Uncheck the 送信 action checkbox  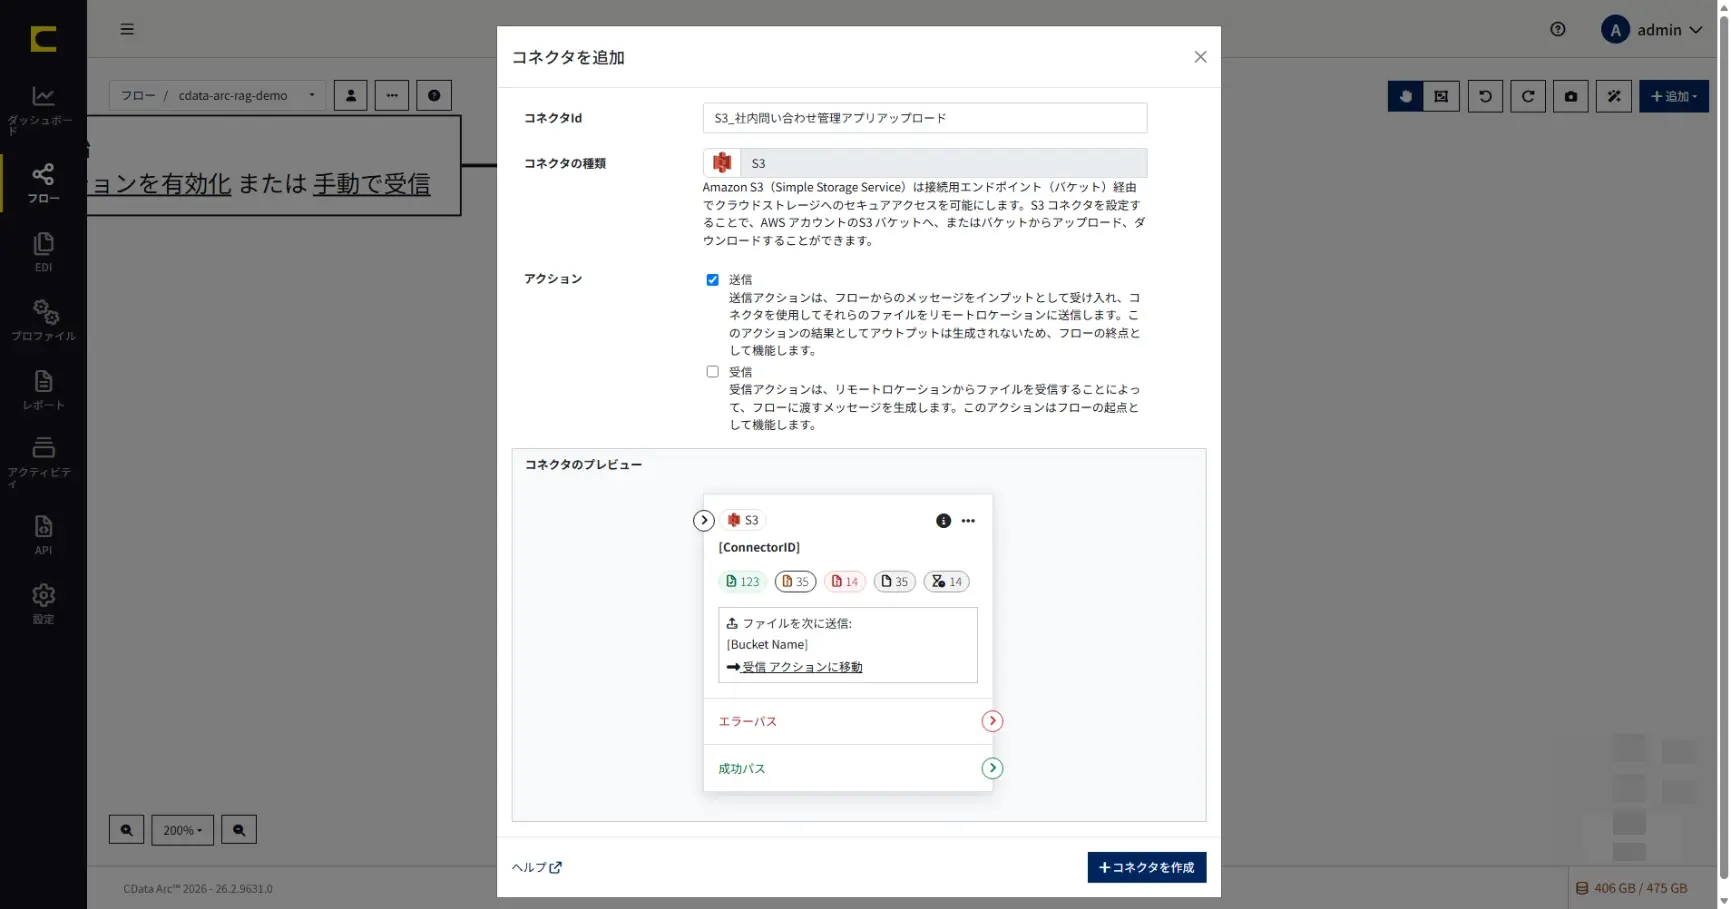click(712, 280)
